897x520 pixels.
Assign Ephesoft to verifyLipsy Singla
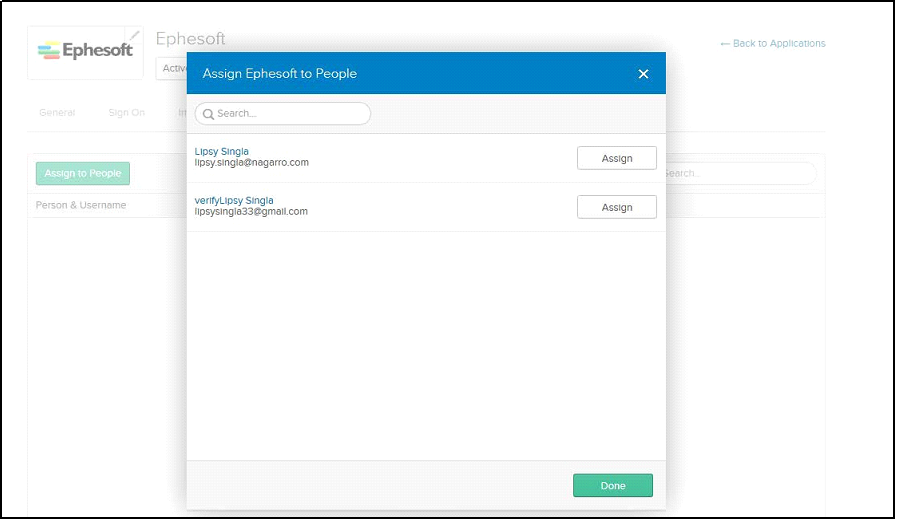[x=617, y=207]
